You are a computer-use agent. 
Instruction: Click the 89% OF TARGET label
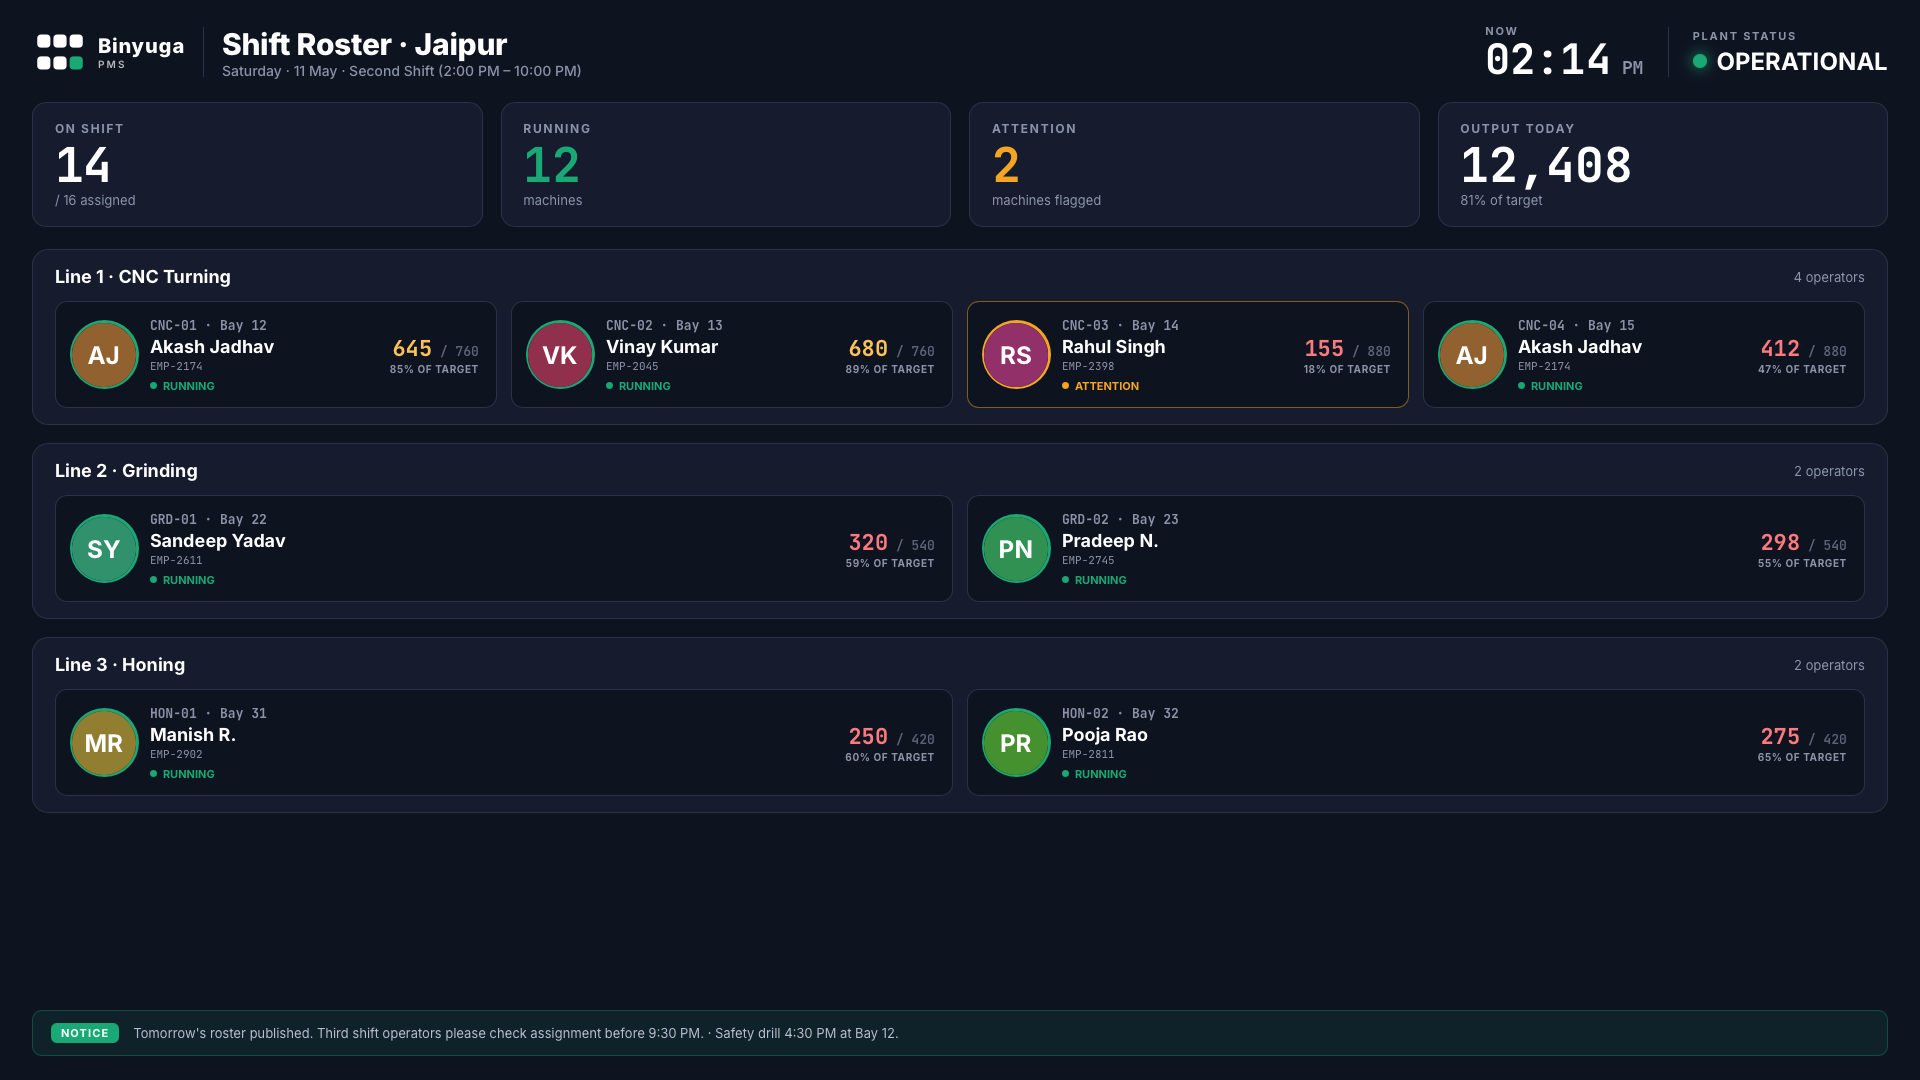click(890, 369)
